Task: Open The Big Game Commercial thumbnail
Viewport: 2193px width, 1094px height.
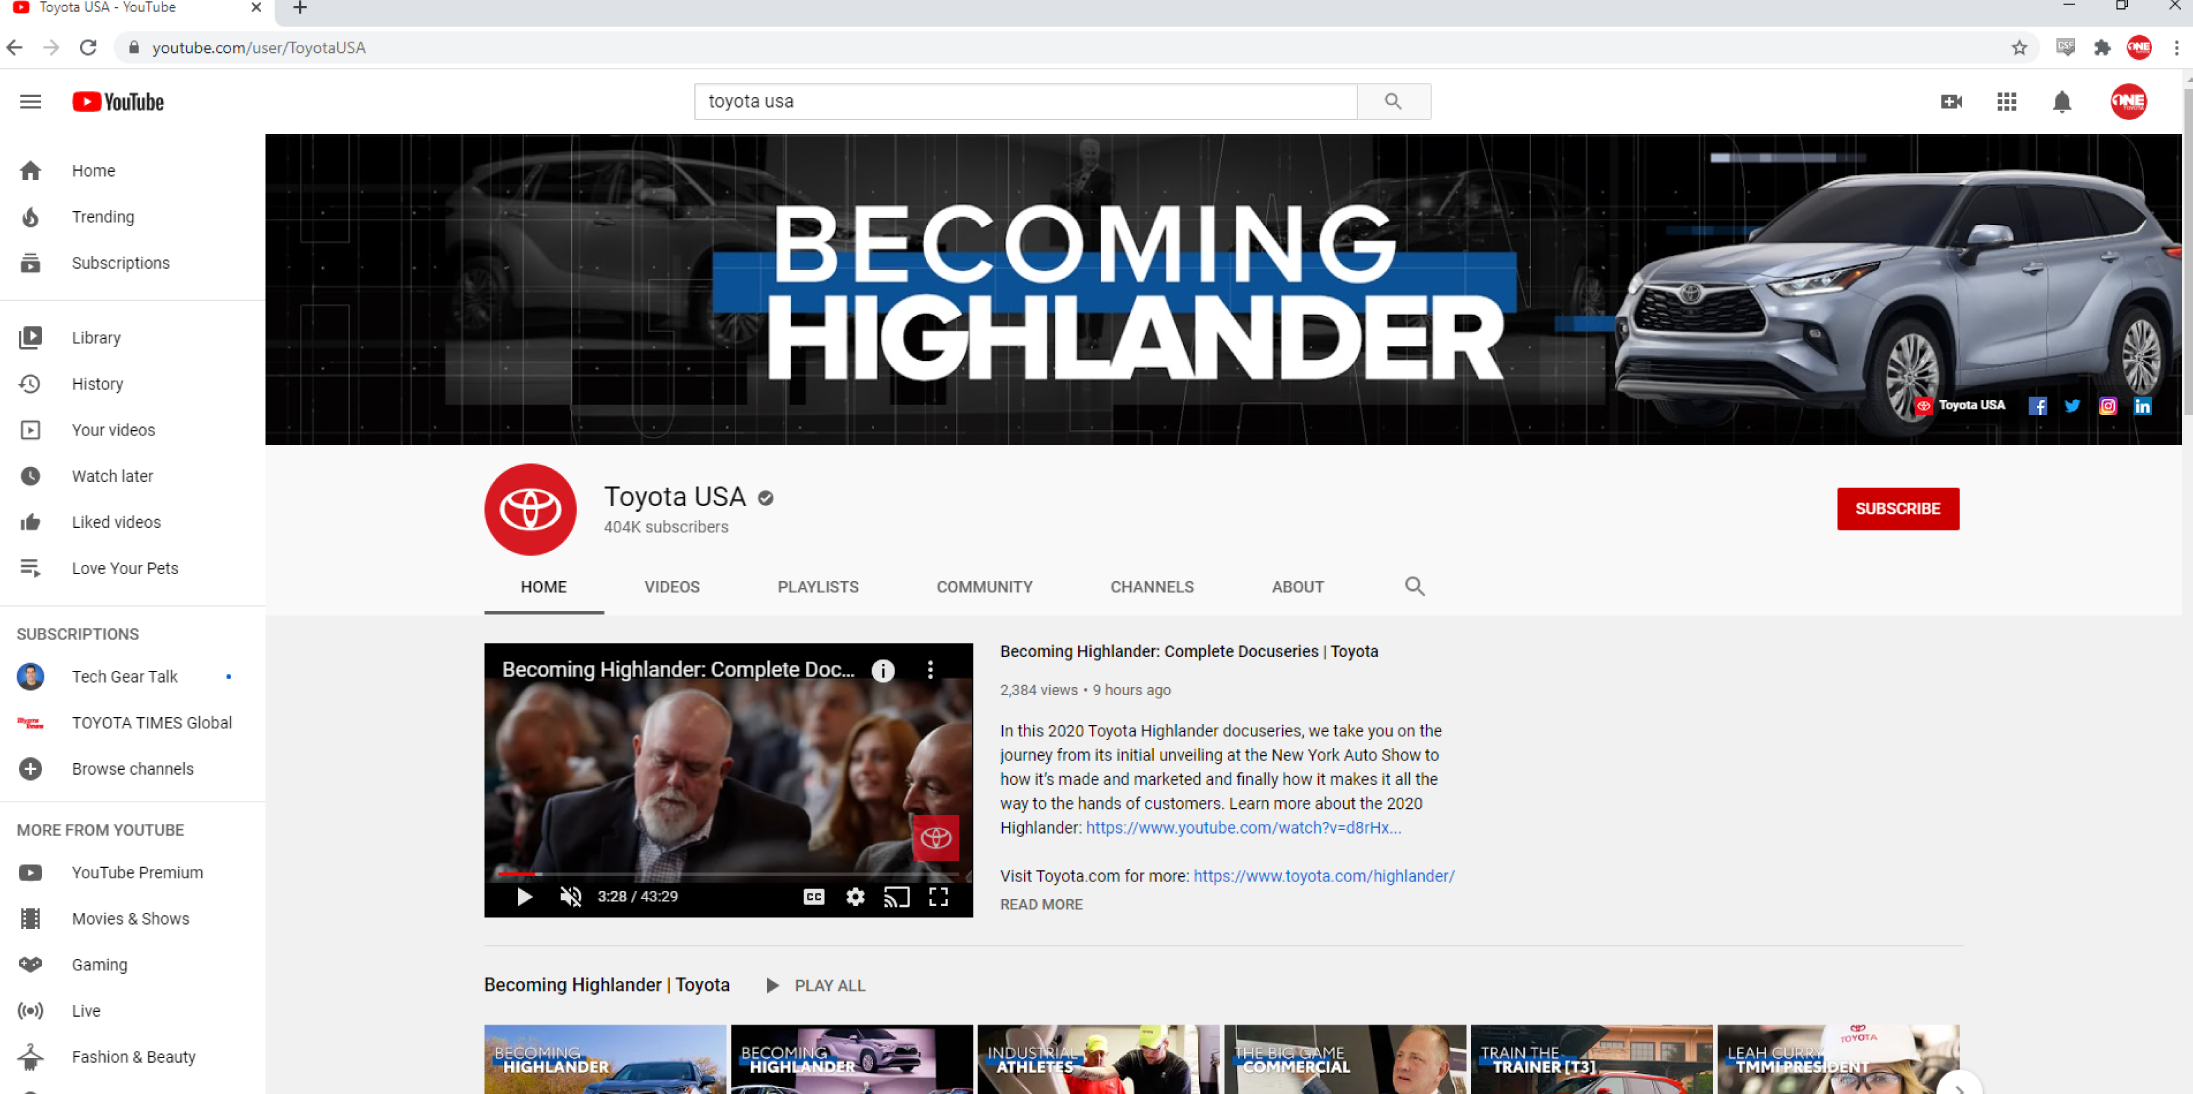Action: [x=1345, y=1059]
